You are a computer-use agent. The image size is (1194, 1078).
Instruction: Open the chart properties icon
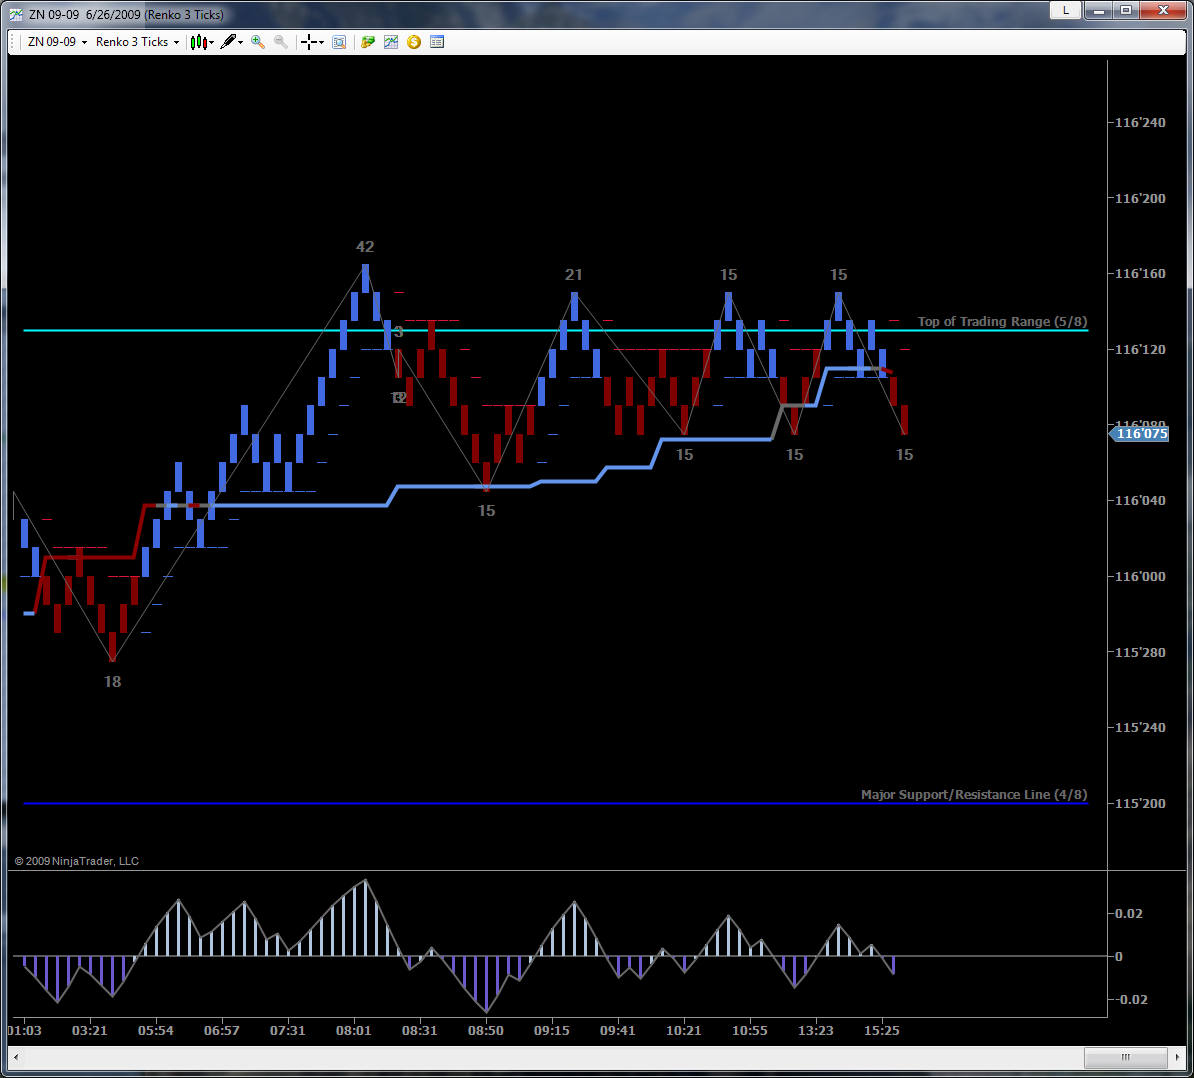437,42
